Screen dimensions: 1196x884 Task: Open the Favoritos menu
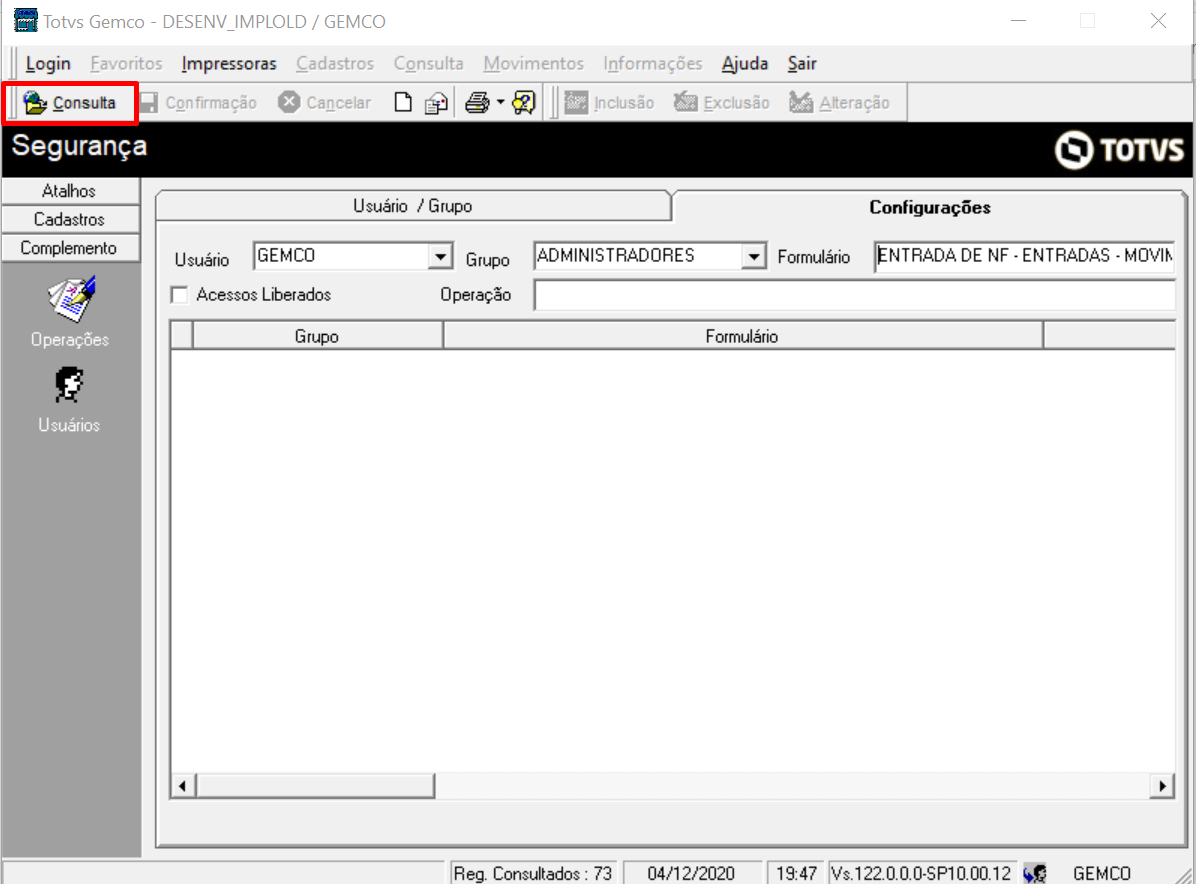click(126, 63)
